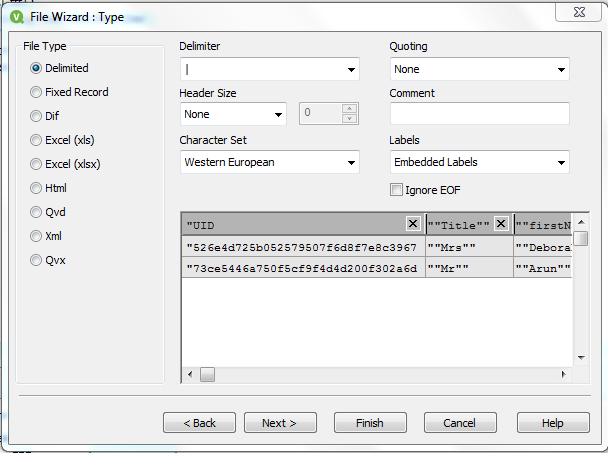This screenshot has height=453, width=608.
Task: Select the Delimited file type
Action: coord(36,68)
